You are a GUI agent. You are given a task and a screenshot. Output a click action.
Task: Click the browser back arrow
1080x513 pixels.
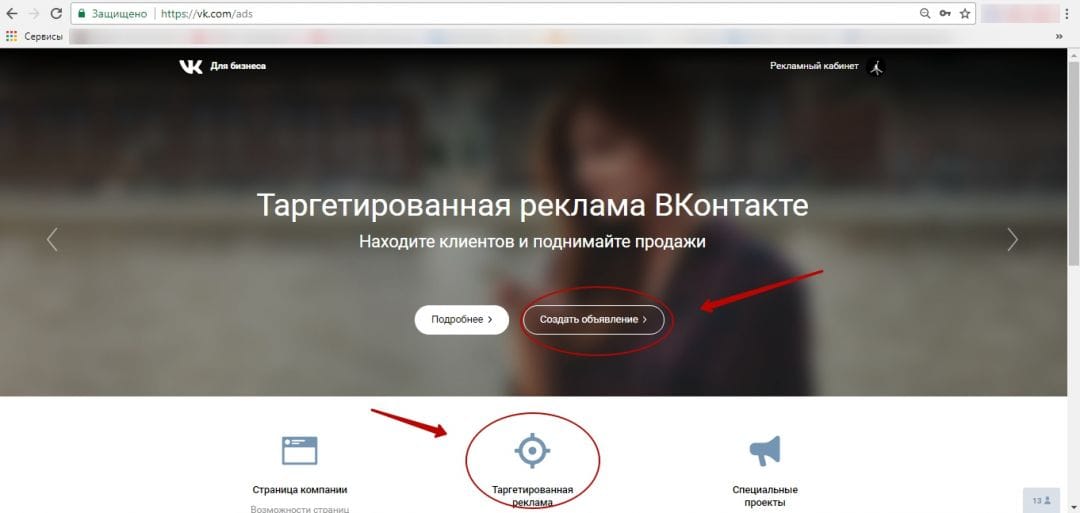(12, 14)
